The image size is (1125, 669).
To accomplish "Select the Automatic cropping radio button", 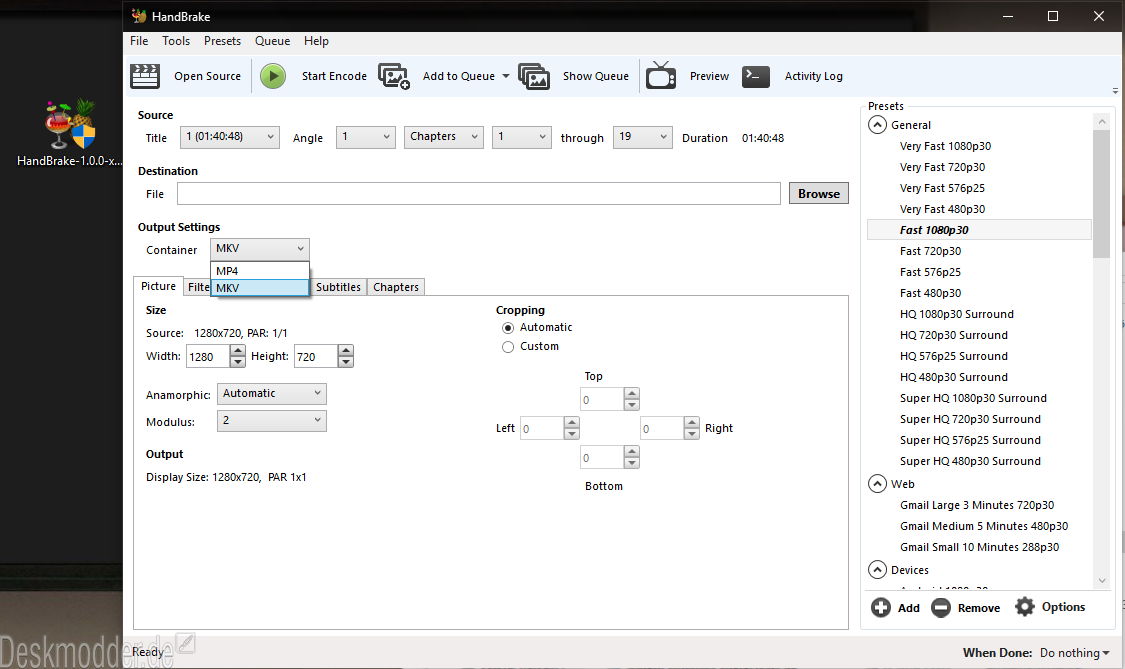I will pyautogui.click(x=508, y=328).
